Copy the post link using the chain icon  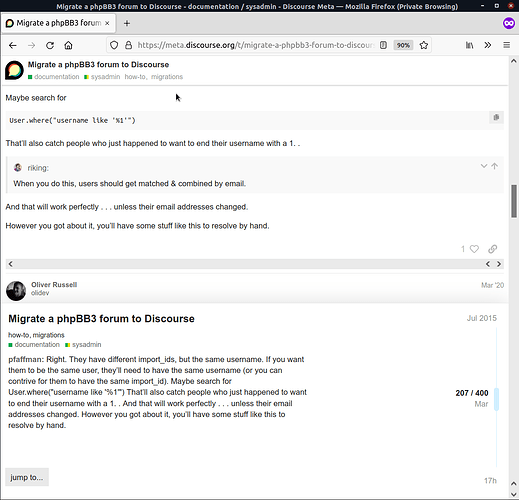tap(493, 249)
